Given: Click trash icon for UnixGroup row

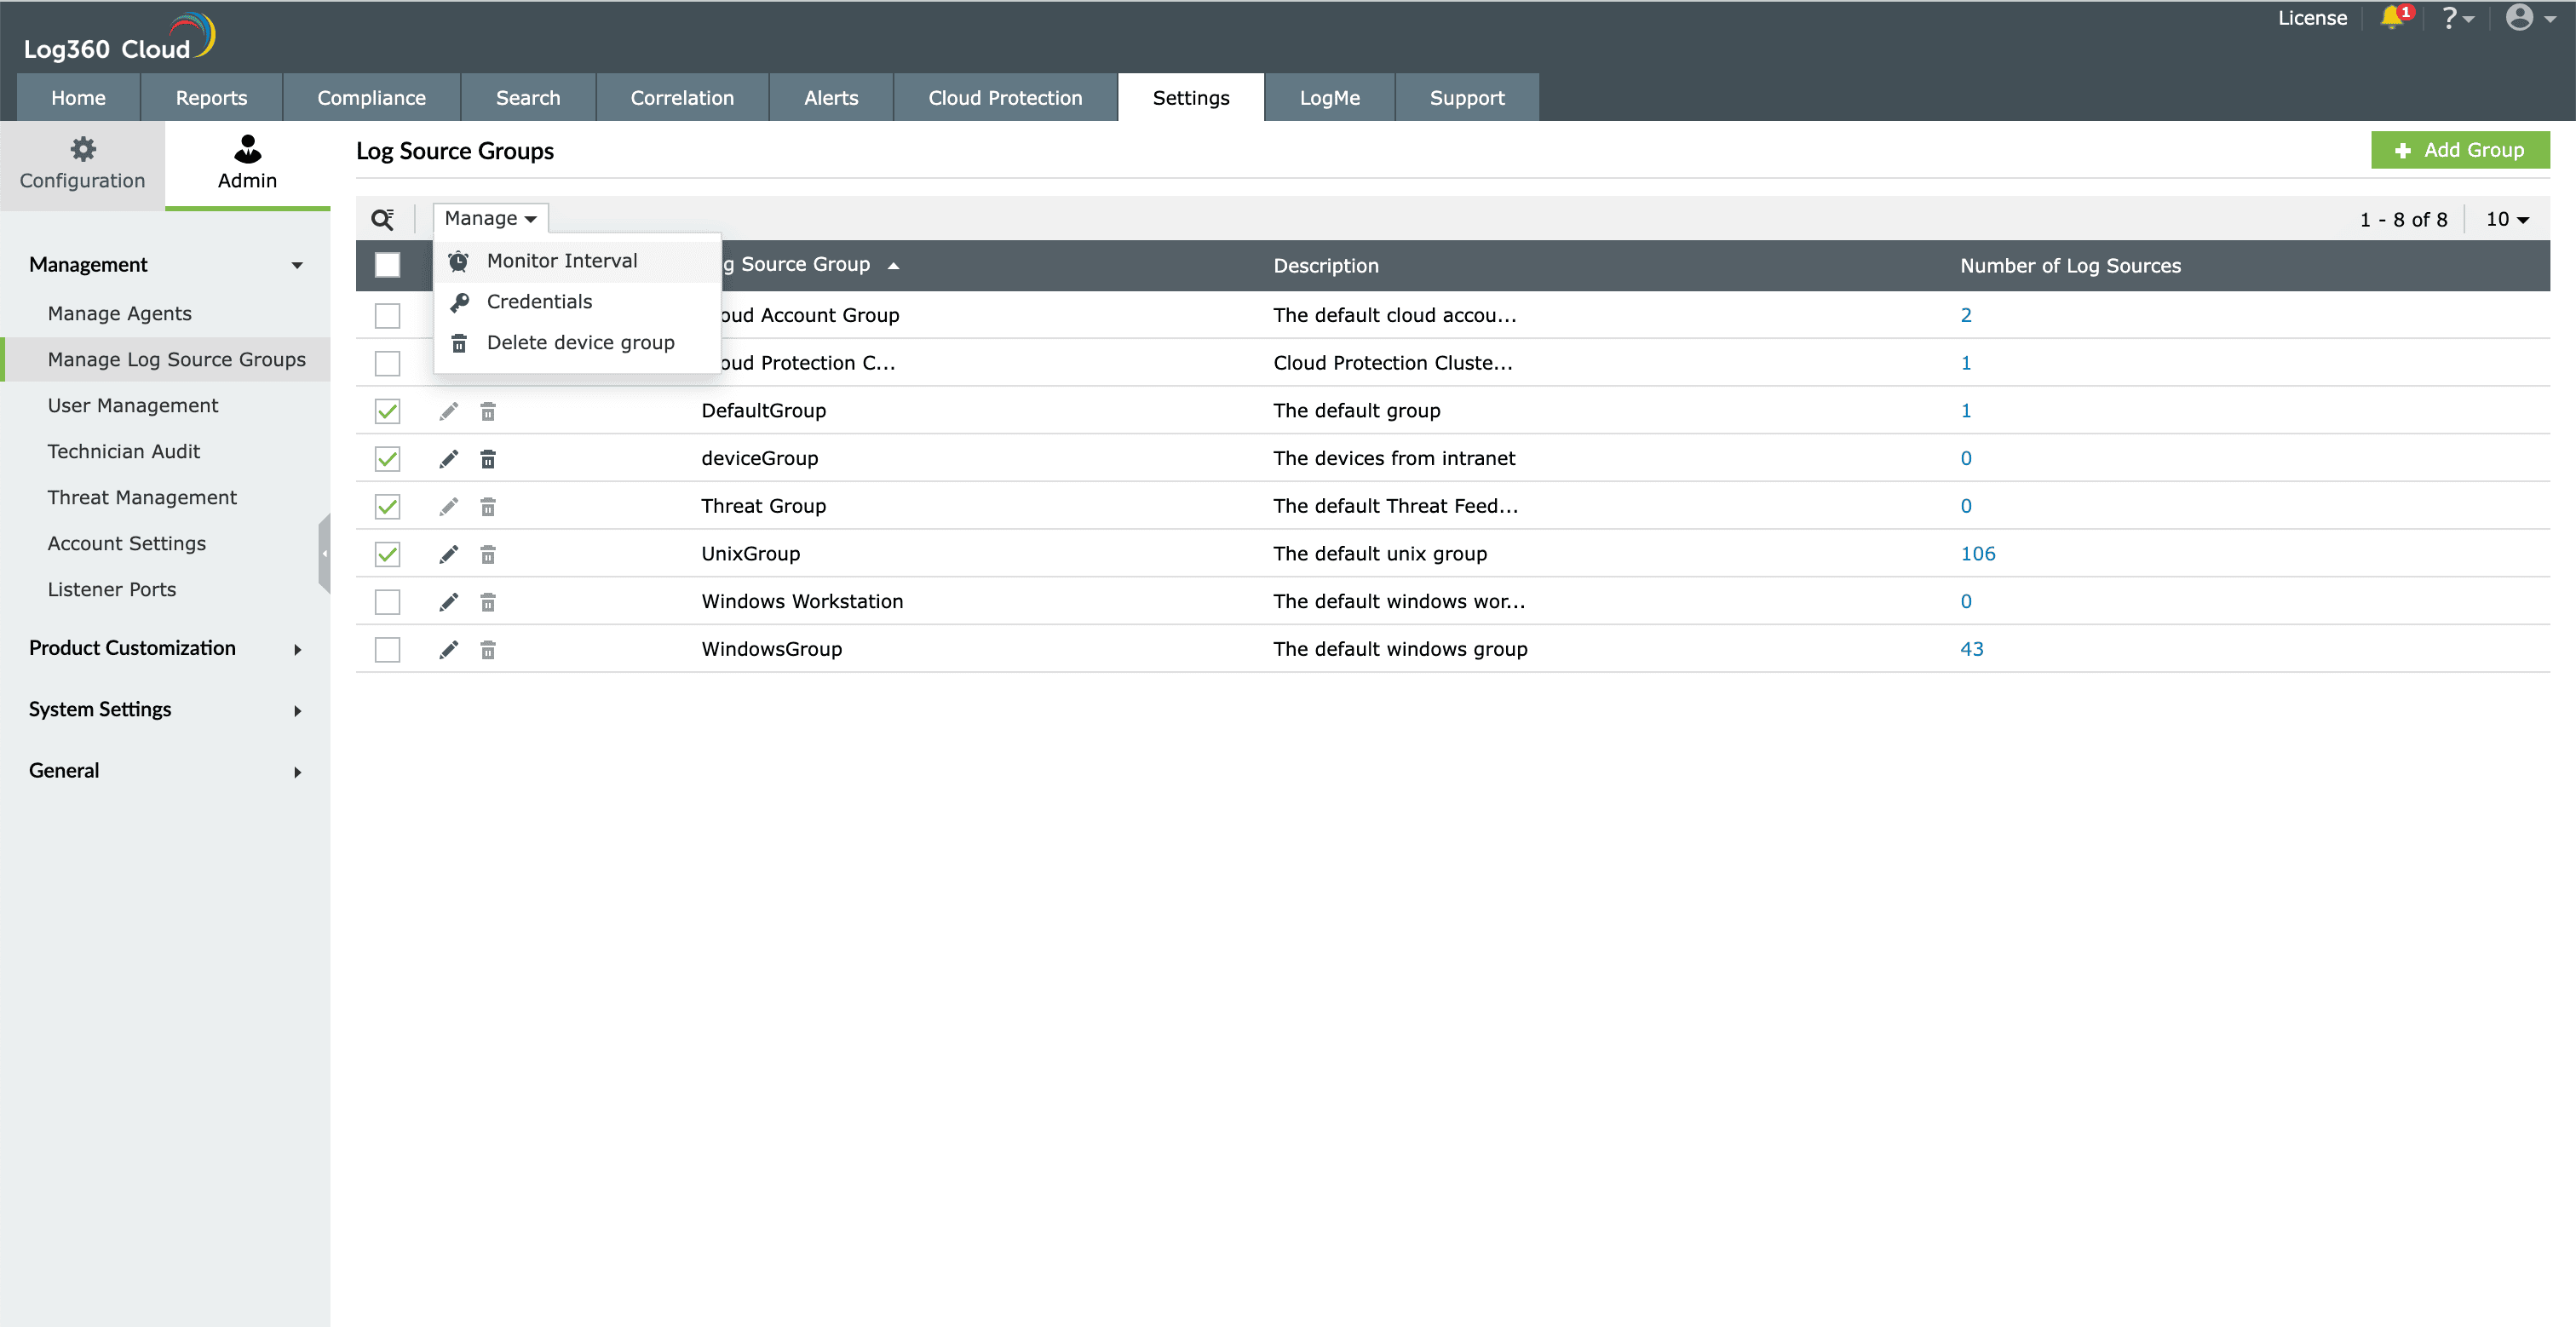Looking at the screenshot, I should pos(488,554).
